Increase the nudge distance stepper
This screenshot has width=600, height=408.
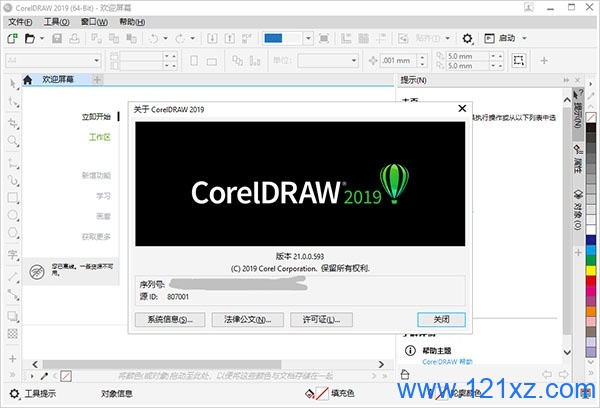(x=422, y=57)
